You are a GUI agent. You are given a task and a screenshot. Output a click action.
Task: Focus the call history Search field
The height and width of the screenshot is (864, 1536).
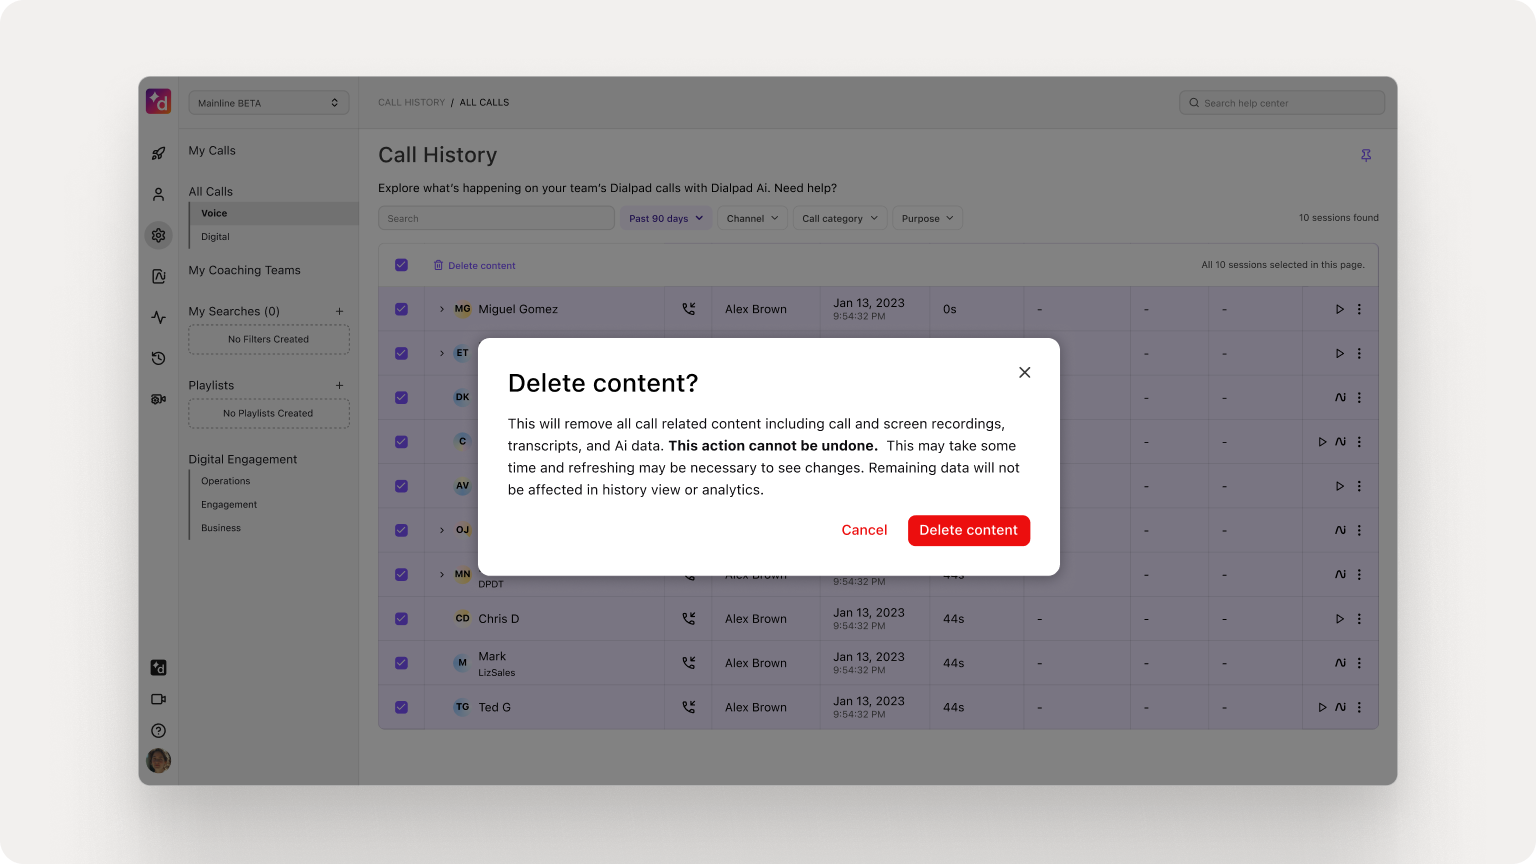(x=496, y=218)
